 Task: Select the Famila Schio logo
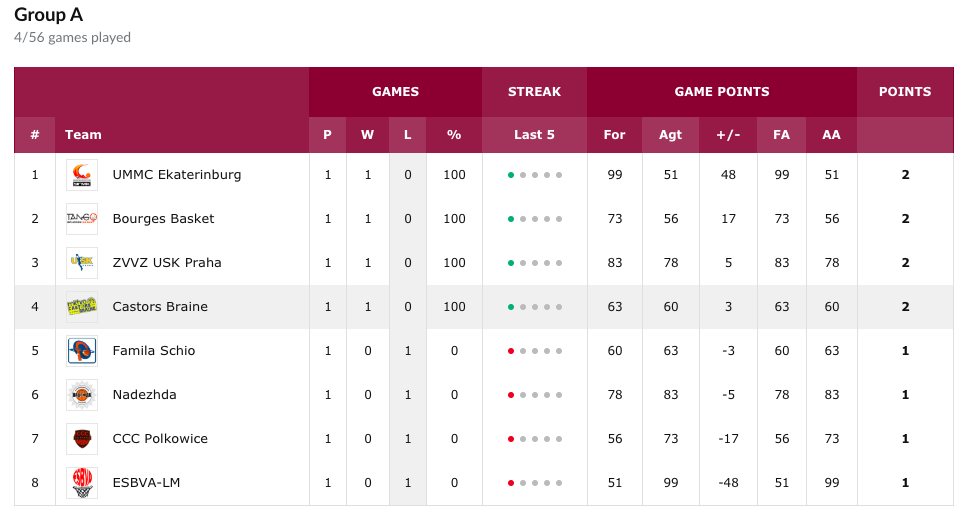(82, 351)
